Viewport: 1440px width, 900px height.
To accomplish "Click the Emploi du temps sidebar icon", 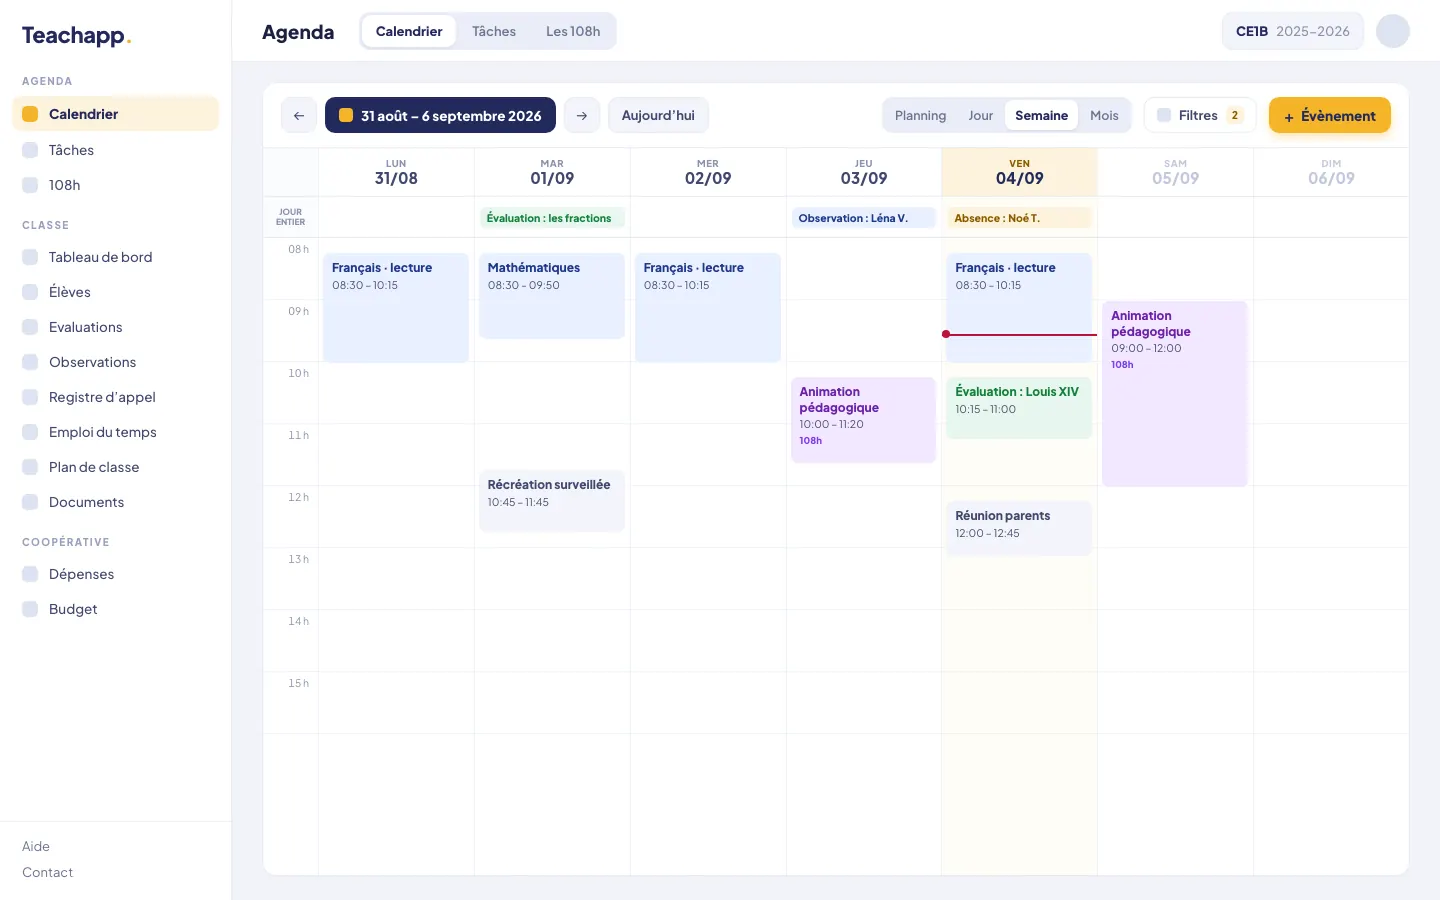I will (x=30, y=432).
